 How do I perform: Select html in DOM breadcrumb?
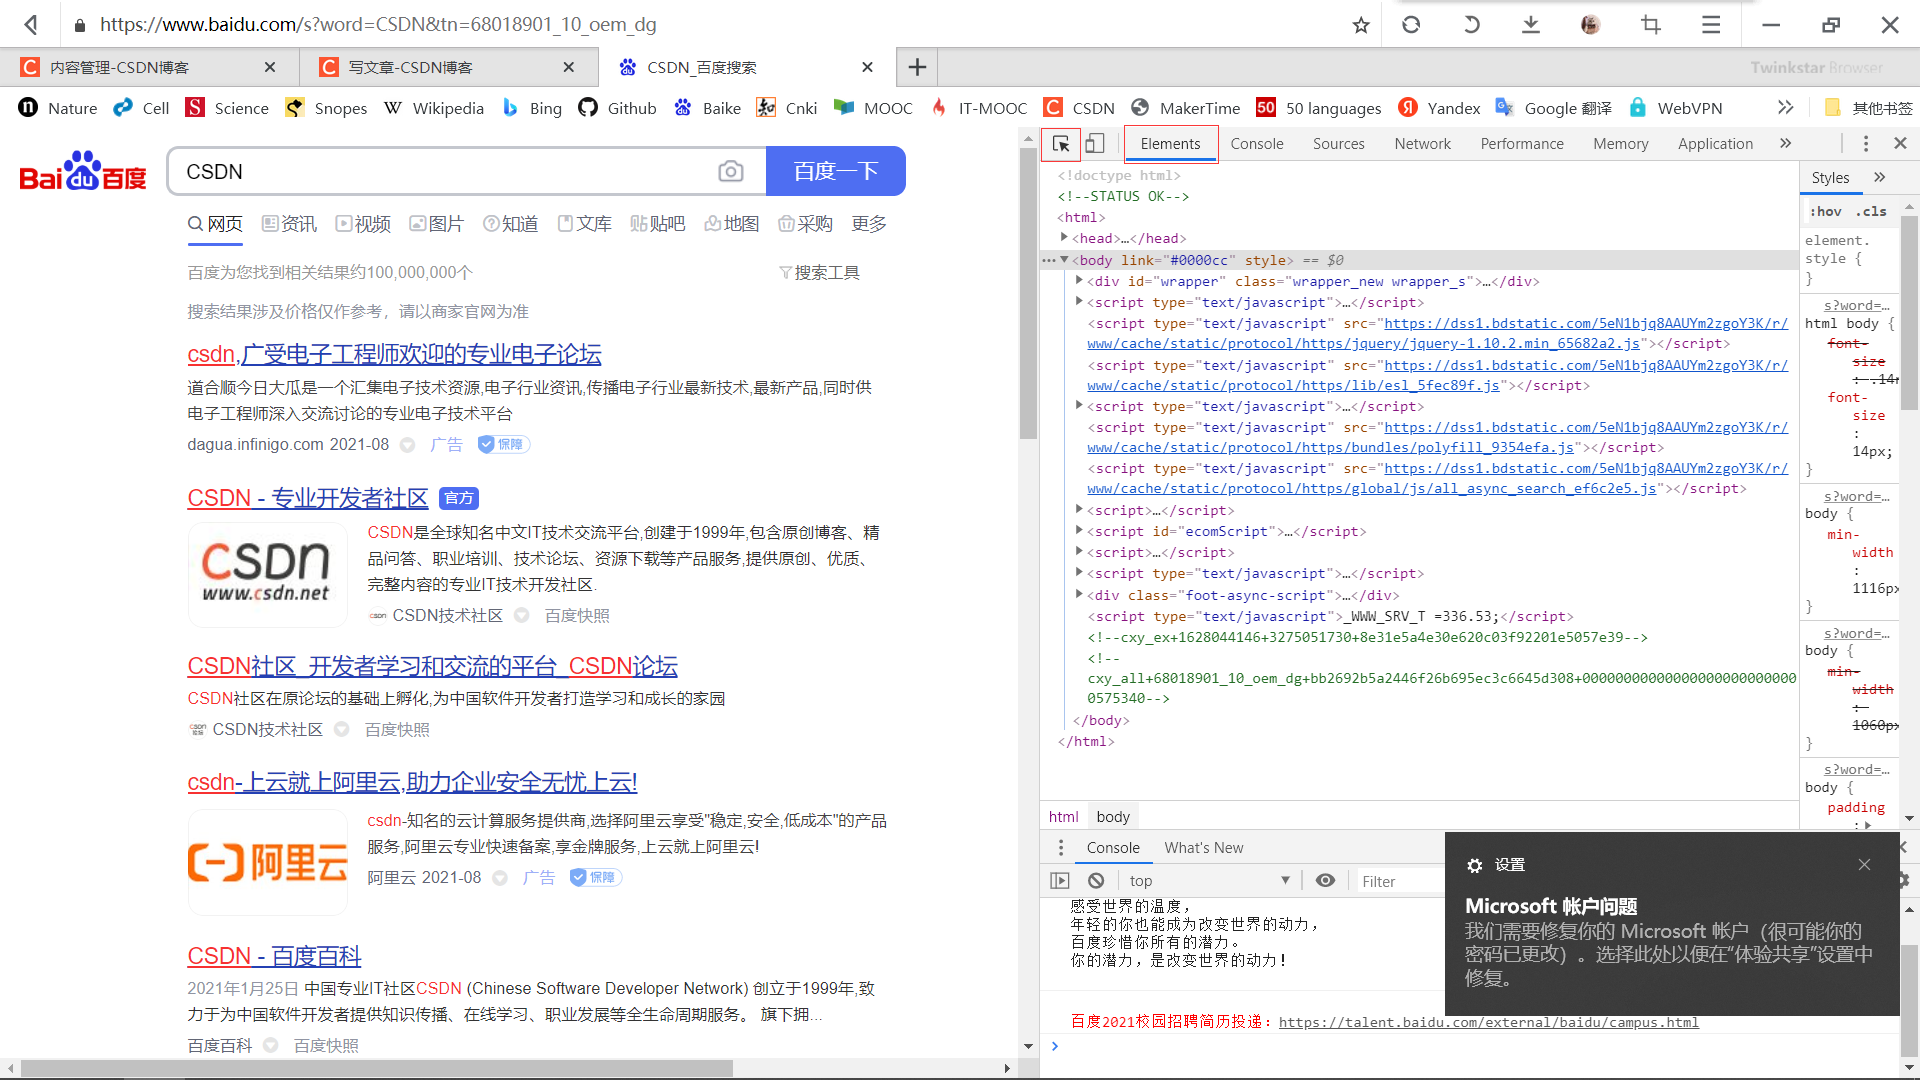click(1063, 816)
